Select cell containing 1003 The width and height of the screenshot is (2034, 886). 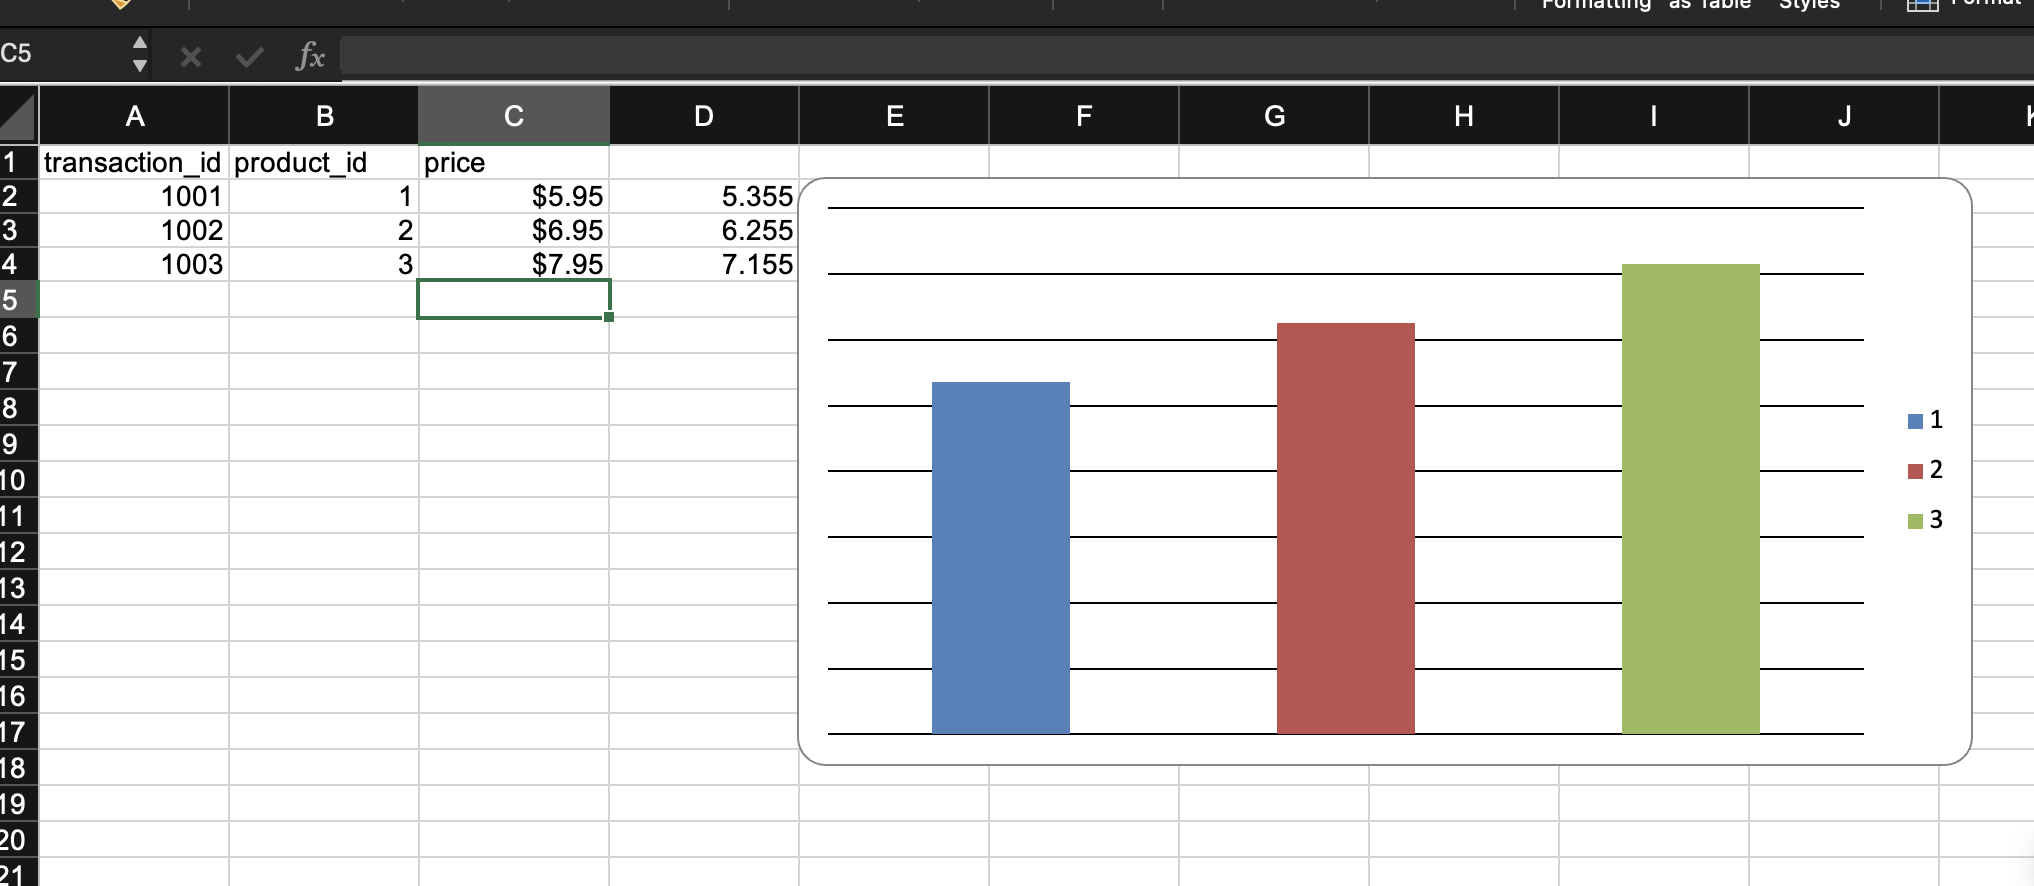coord(134,264)
